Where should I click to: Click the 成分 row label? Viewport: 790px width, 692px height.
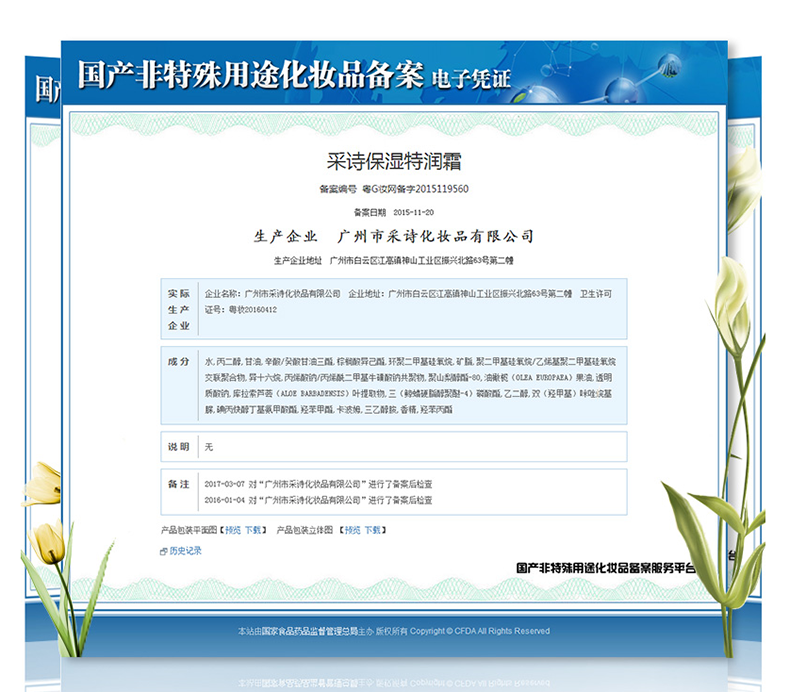(x=179, y=361)
